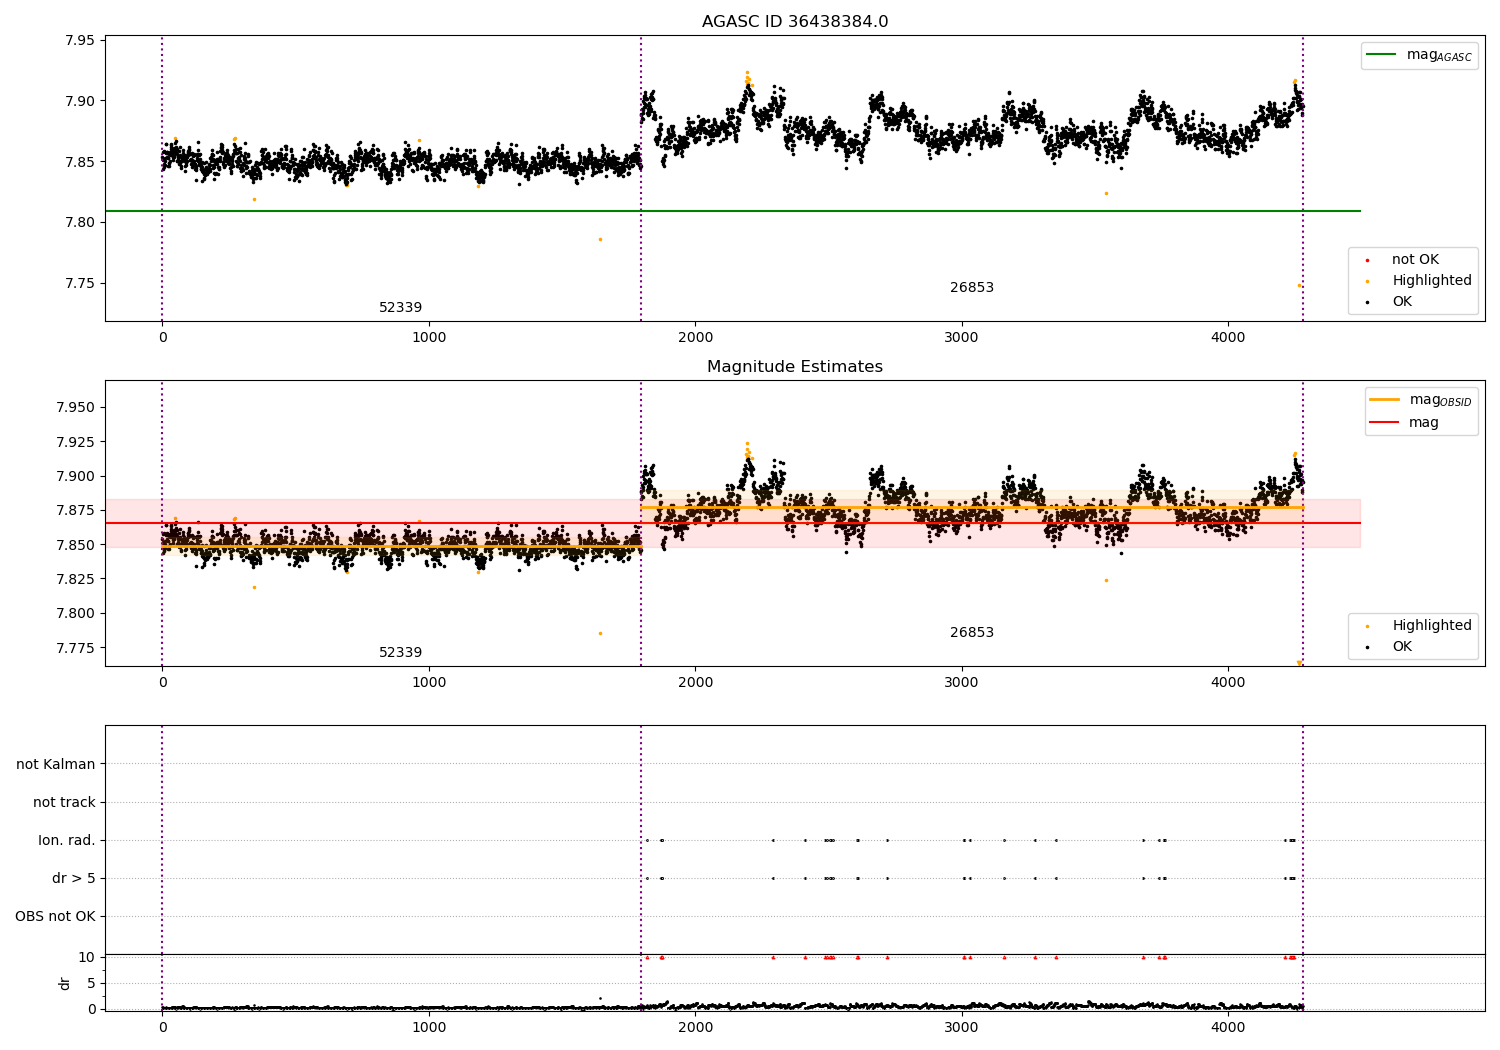Click the 'Ion. rad.' row label
This screenshot has height=1050, width=1500.
67,840
